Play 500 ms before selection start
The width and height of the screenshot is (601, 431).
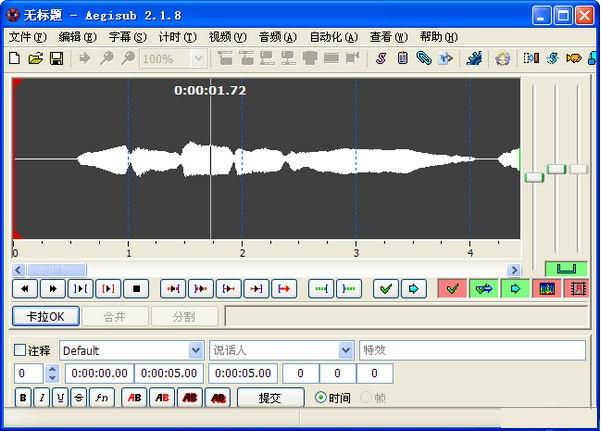(x=173, y=289)
